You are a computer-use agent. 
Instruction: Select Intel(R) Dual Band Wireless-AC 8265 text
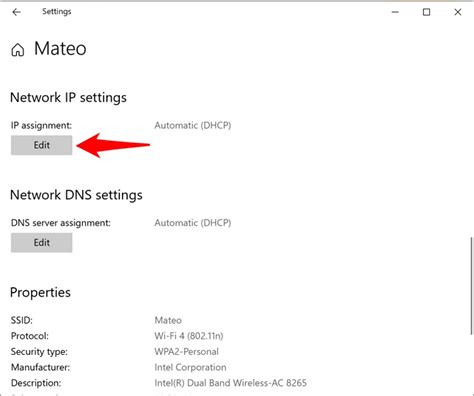click(x=230, y=383)
